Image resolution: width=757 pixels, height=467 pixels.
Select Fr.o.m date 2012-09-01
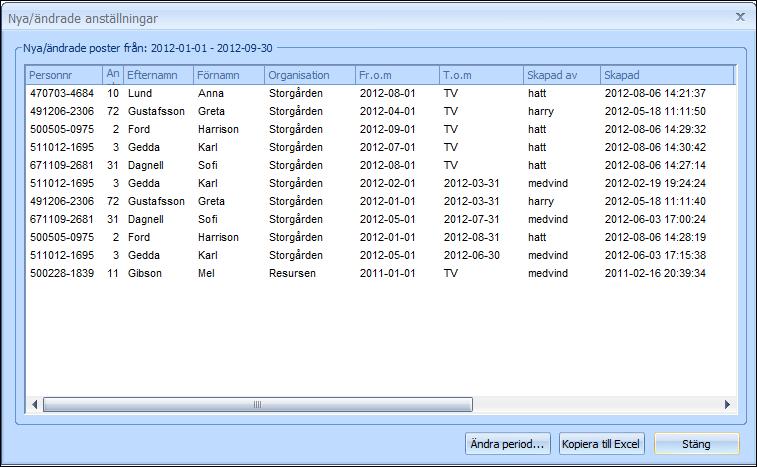(387, 129)
